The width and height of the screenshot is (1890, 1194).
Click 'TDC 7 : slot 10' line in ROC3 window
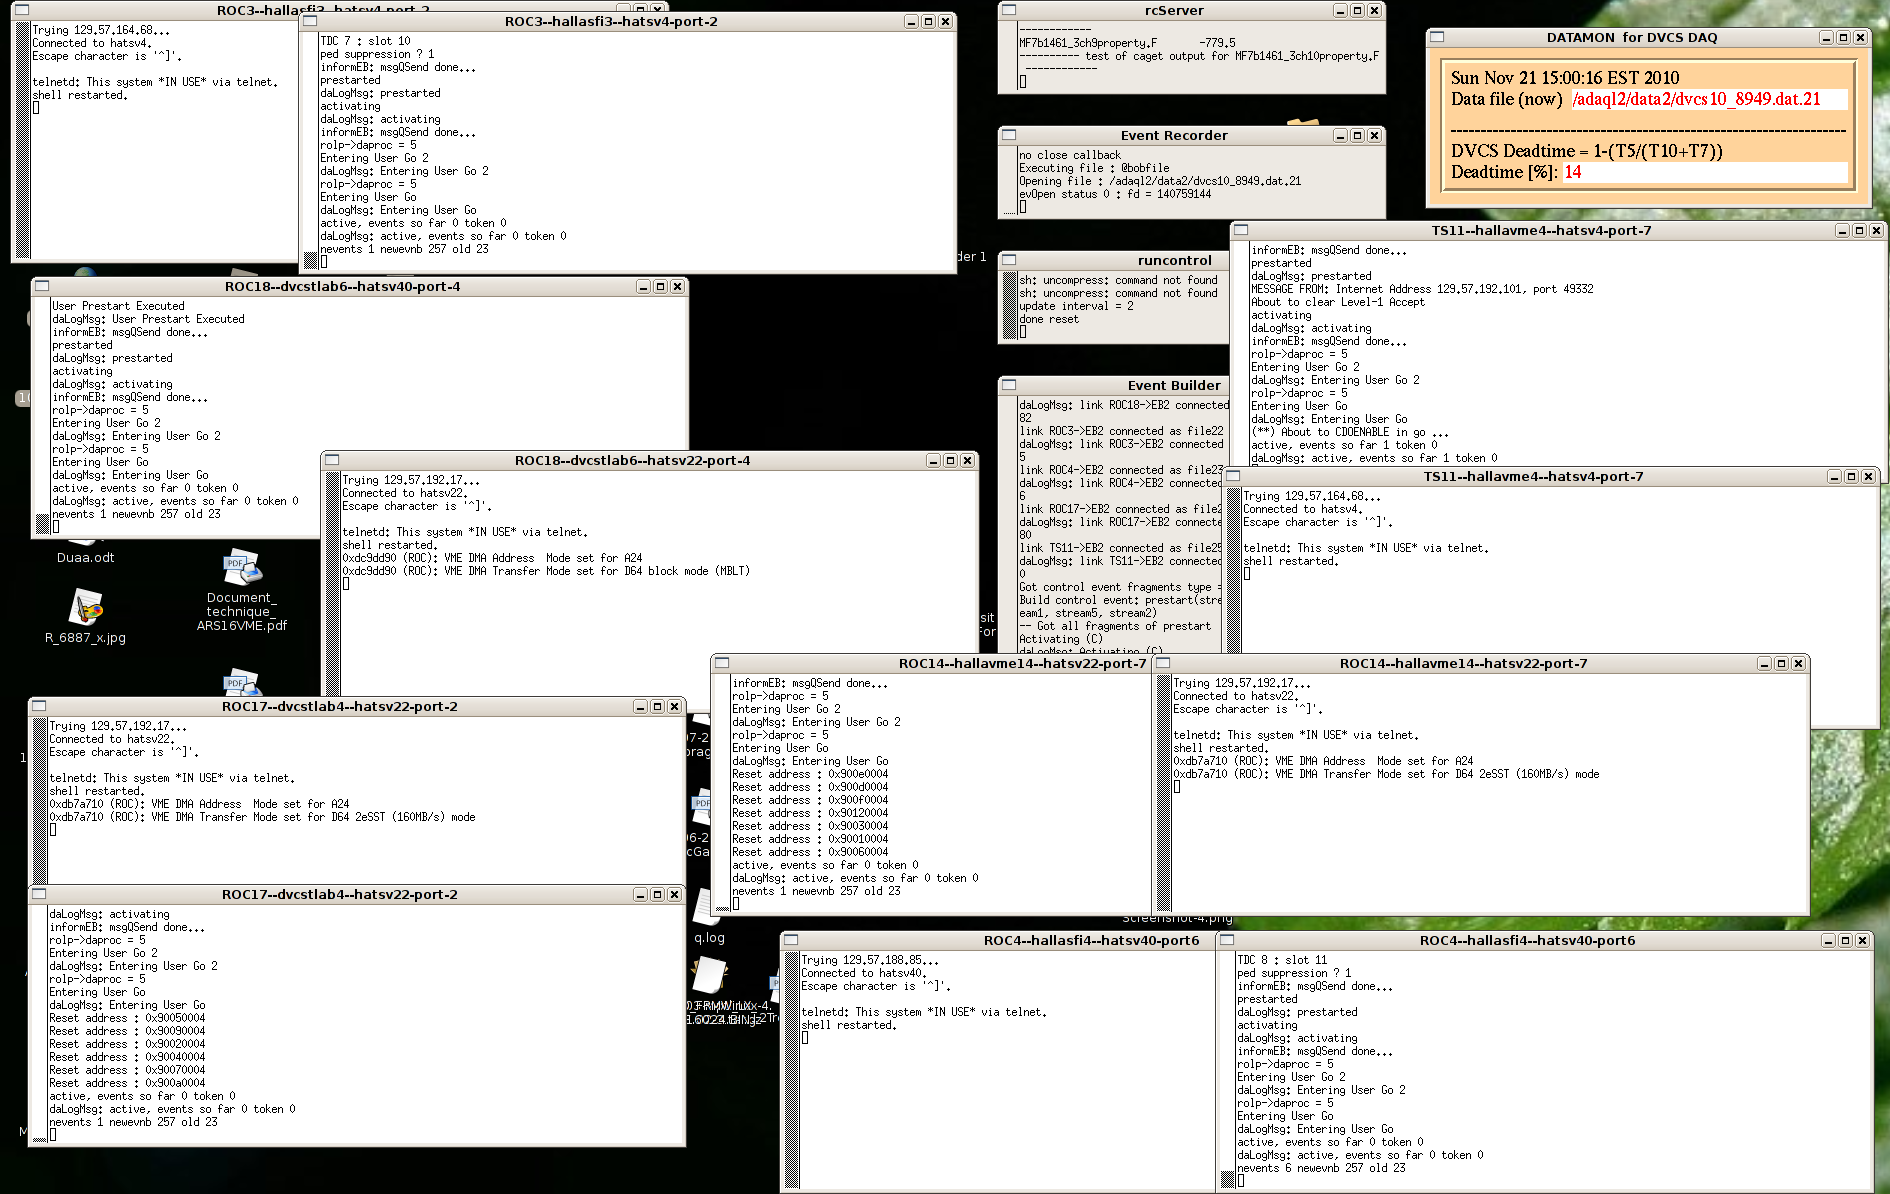pos(365,41)
